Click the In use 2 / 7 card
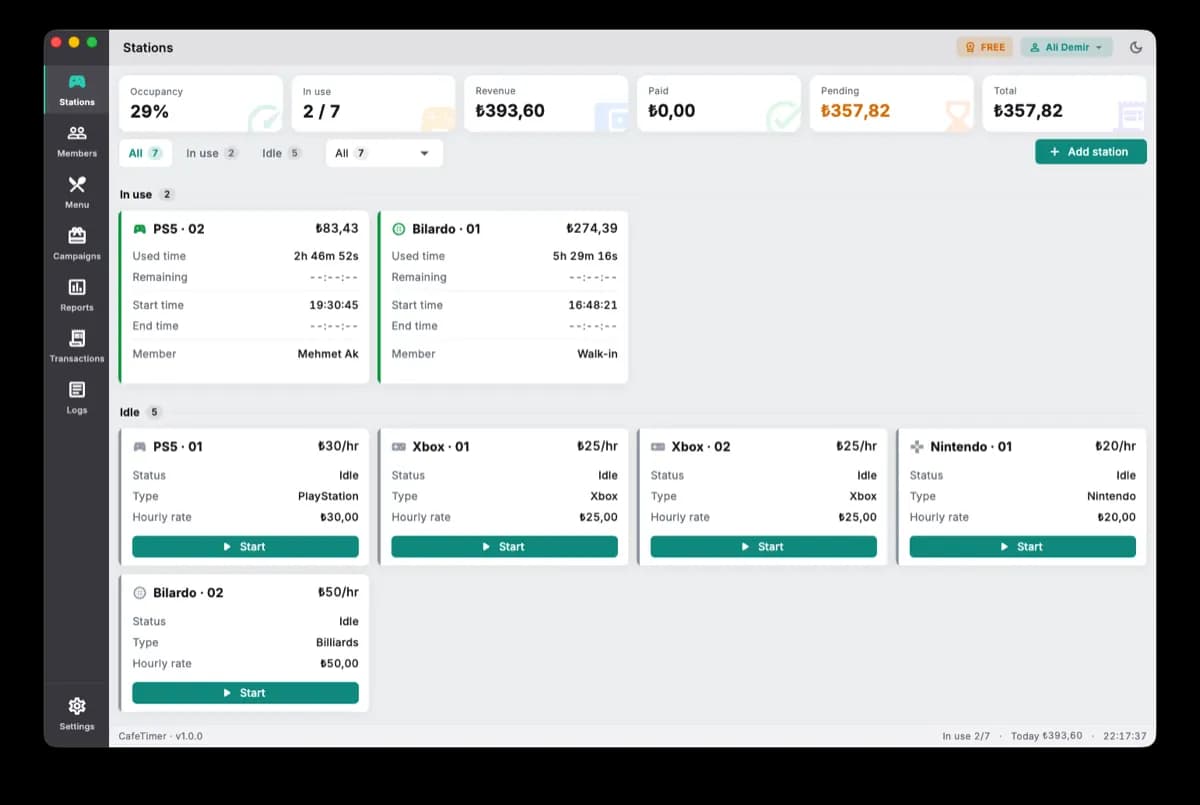The image size is (1200, 805). [x=374, y=104]
